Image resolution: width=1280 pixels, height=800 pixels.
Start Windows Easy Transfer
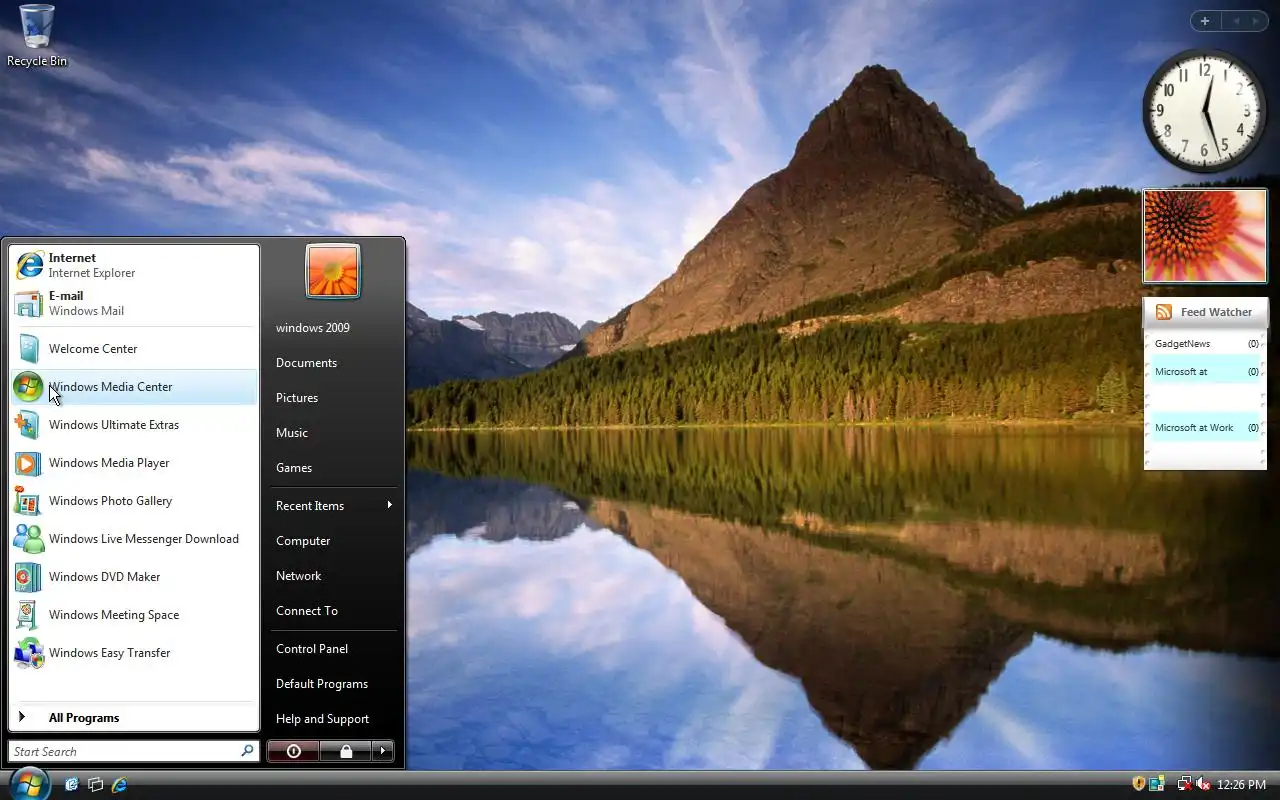tap(134, 653)
